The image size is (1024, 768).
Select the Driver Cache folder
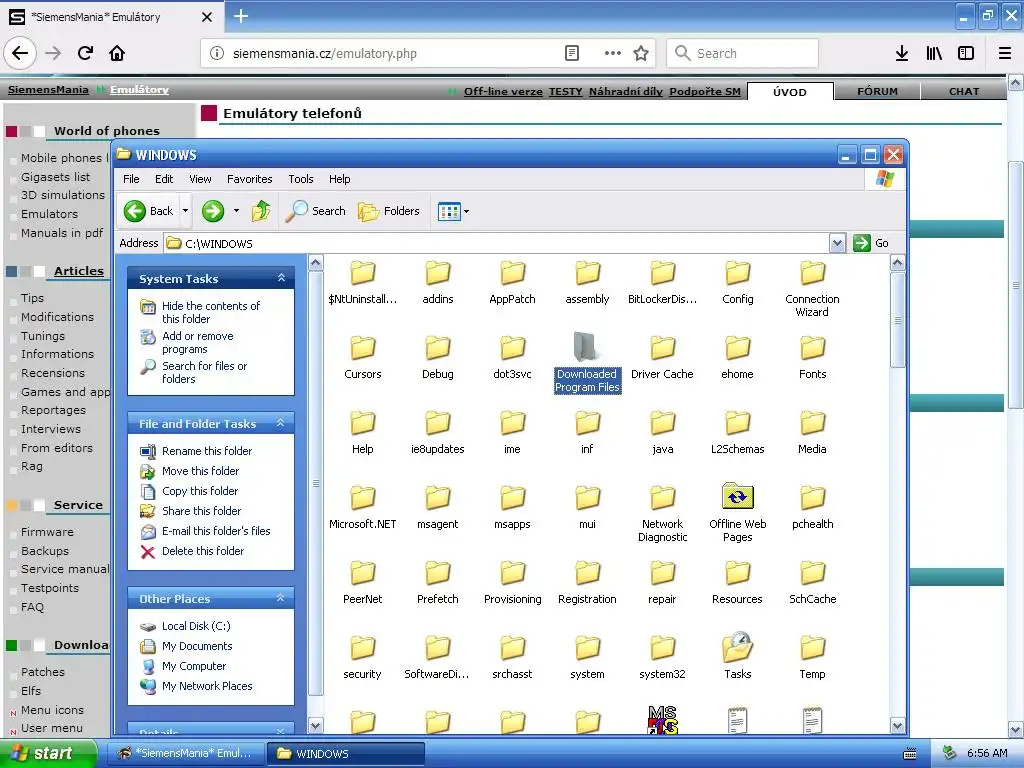pyautogui.click(x=662, y=357)
